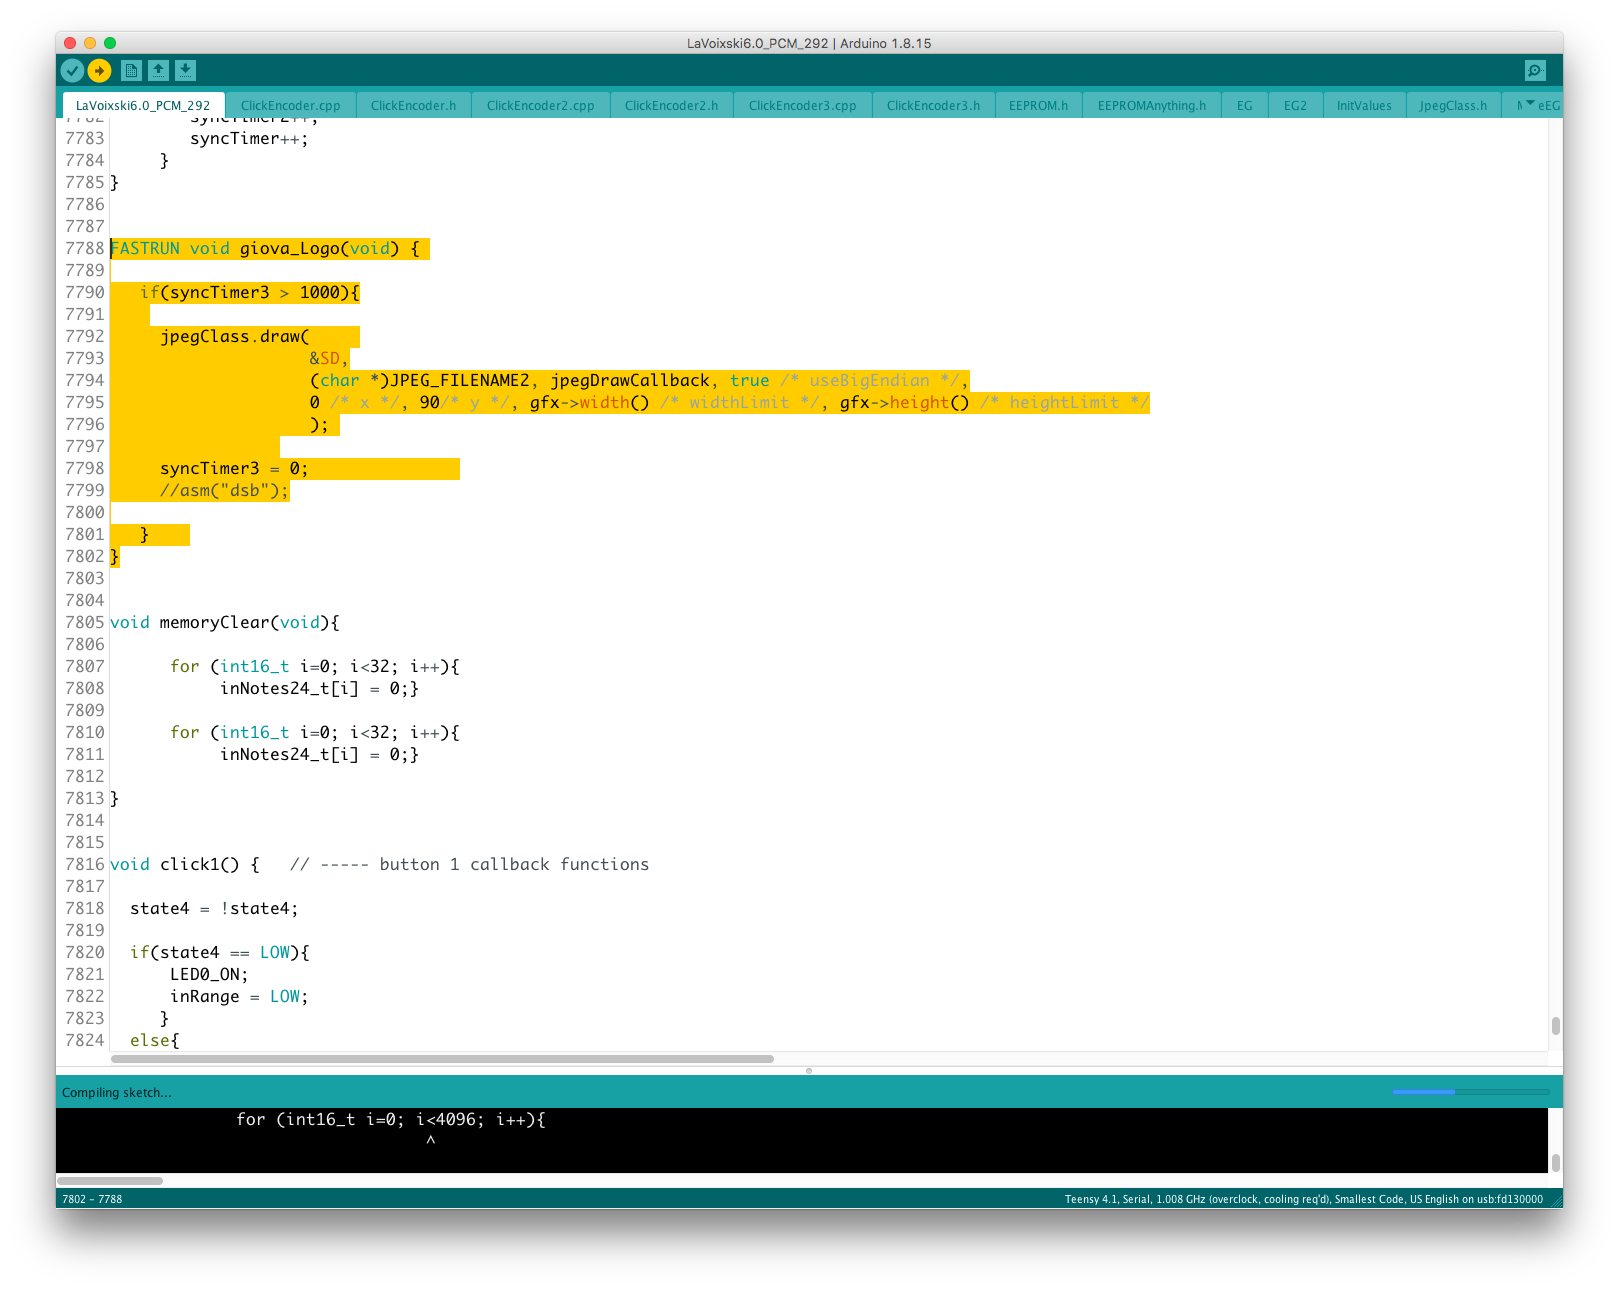Click line number 7805 in gutter
Viewport: 1619px width, 1289px height.
tap(85, 622)
